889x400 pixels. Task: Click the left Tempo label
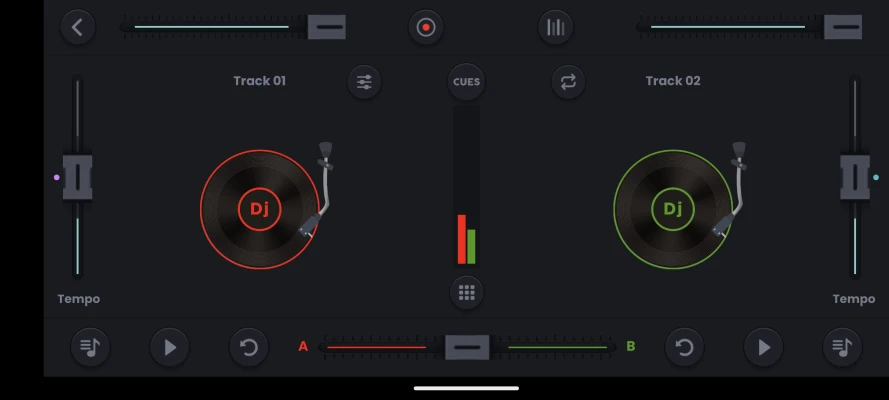click(79, 299)
